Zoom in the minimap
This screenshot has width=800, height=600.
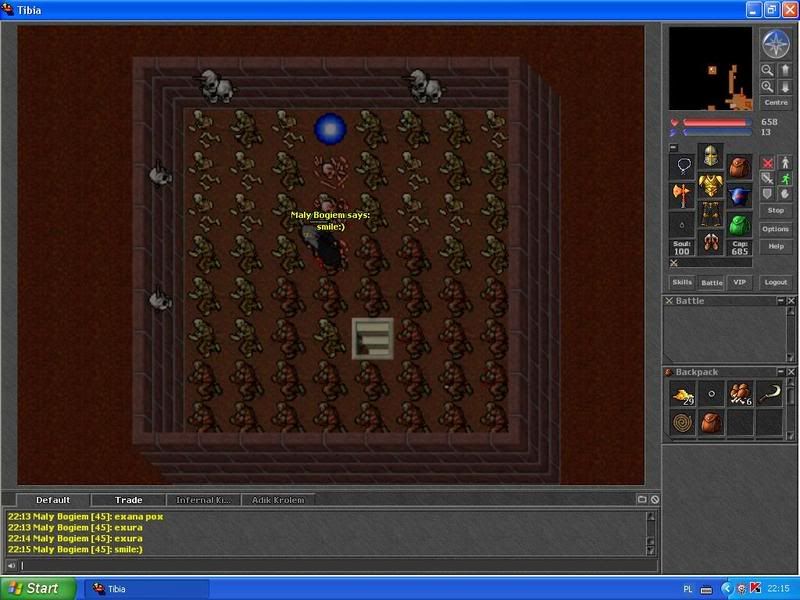[767, 87]
